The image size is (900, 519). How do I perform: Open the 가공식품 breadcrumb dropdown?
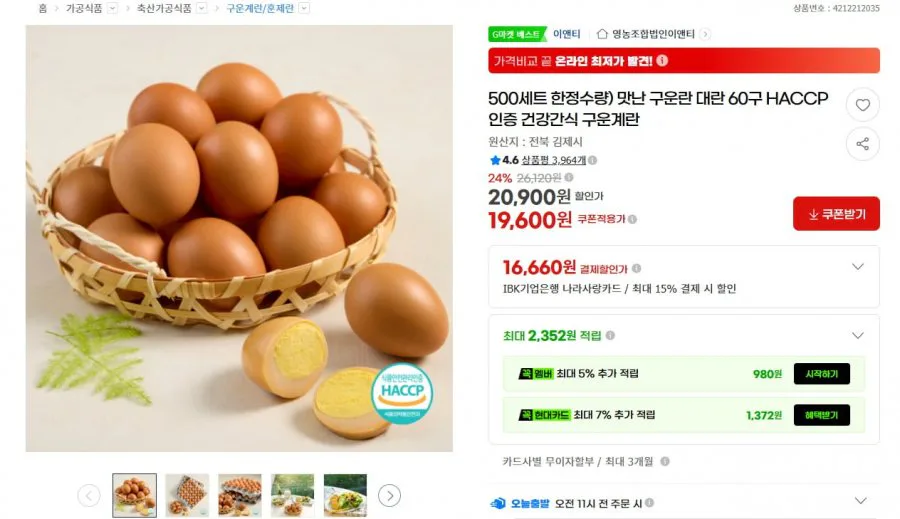[112, 8]
